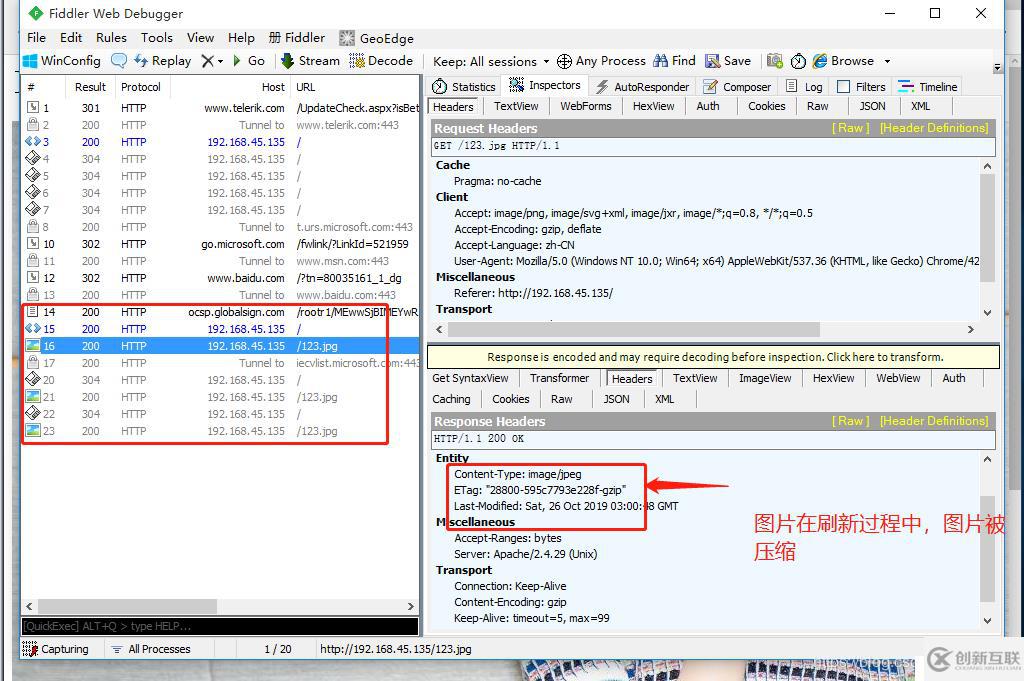Click Raw link in Request Headers
This screenshot has height=681, width=1024.
850,128
